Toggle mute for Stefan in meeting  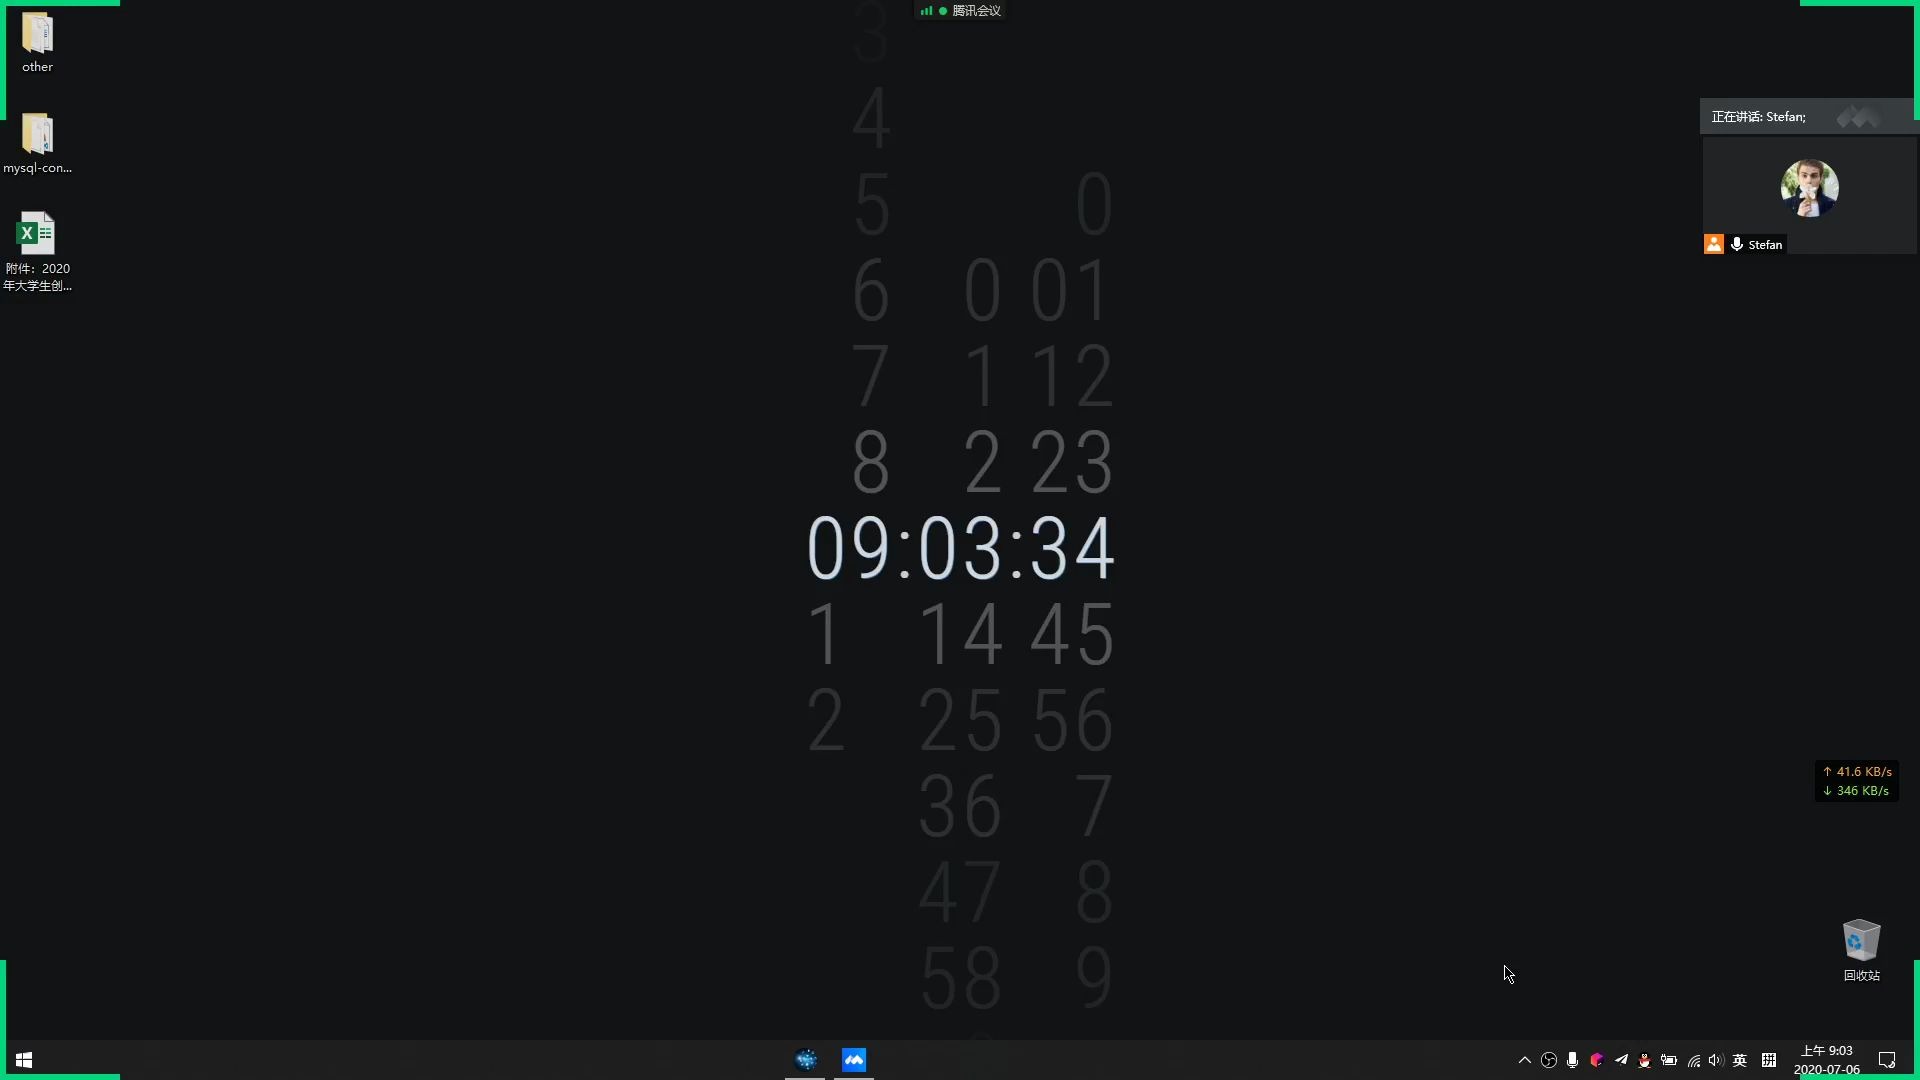point(1737,244)
